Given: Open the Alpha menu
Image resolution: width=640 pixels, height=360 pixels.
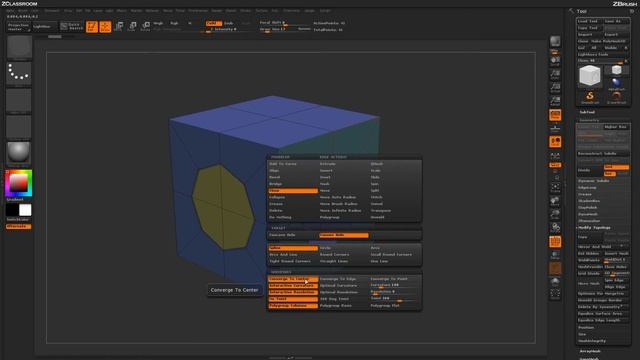Looking at the screenshot, I should click(x=11, y=11).
